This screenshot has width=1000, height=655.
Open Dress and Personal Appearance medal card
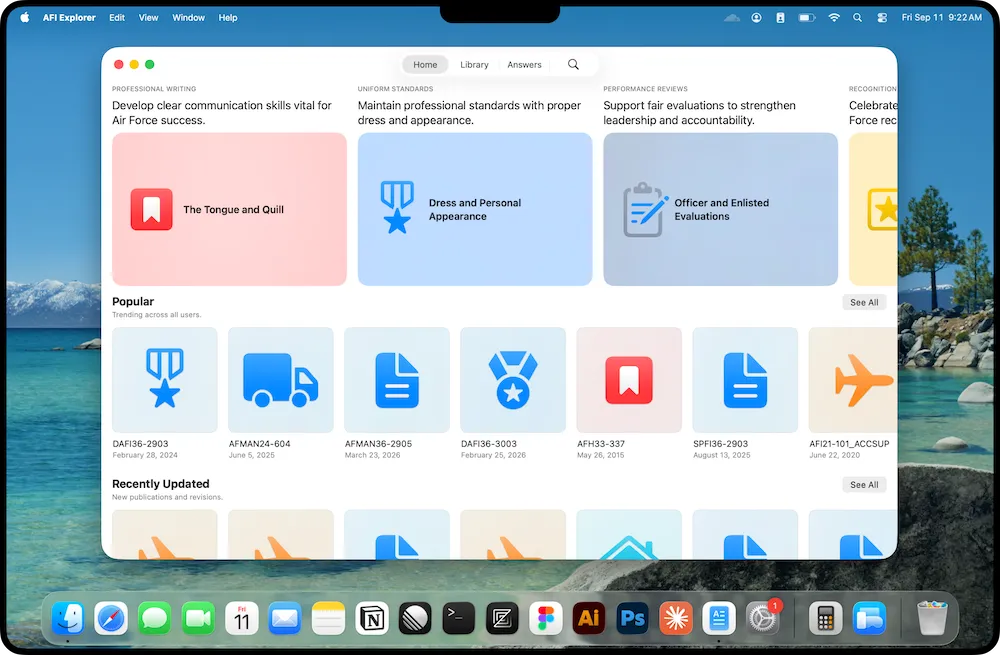coord(474,209)
